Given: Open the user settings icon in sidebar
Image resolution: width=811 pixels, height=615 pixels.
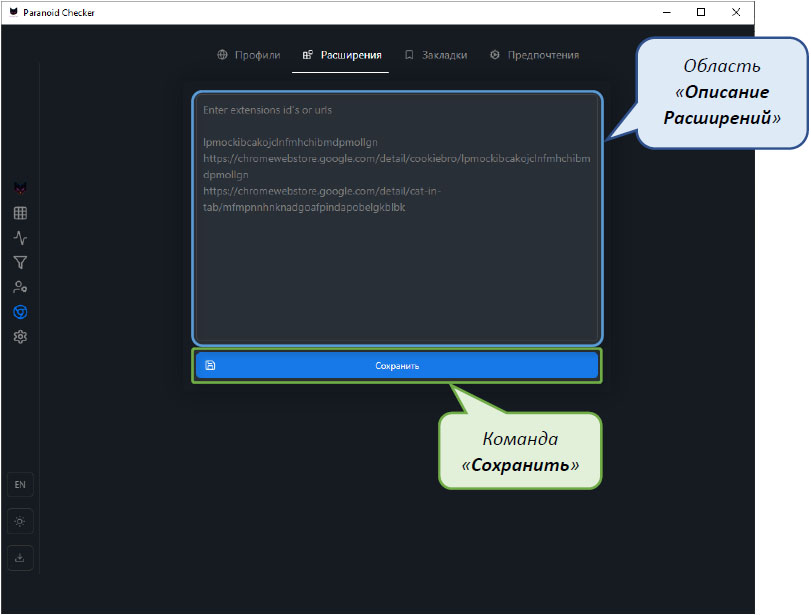Looking at the screenshot, I should click(20, 288).
